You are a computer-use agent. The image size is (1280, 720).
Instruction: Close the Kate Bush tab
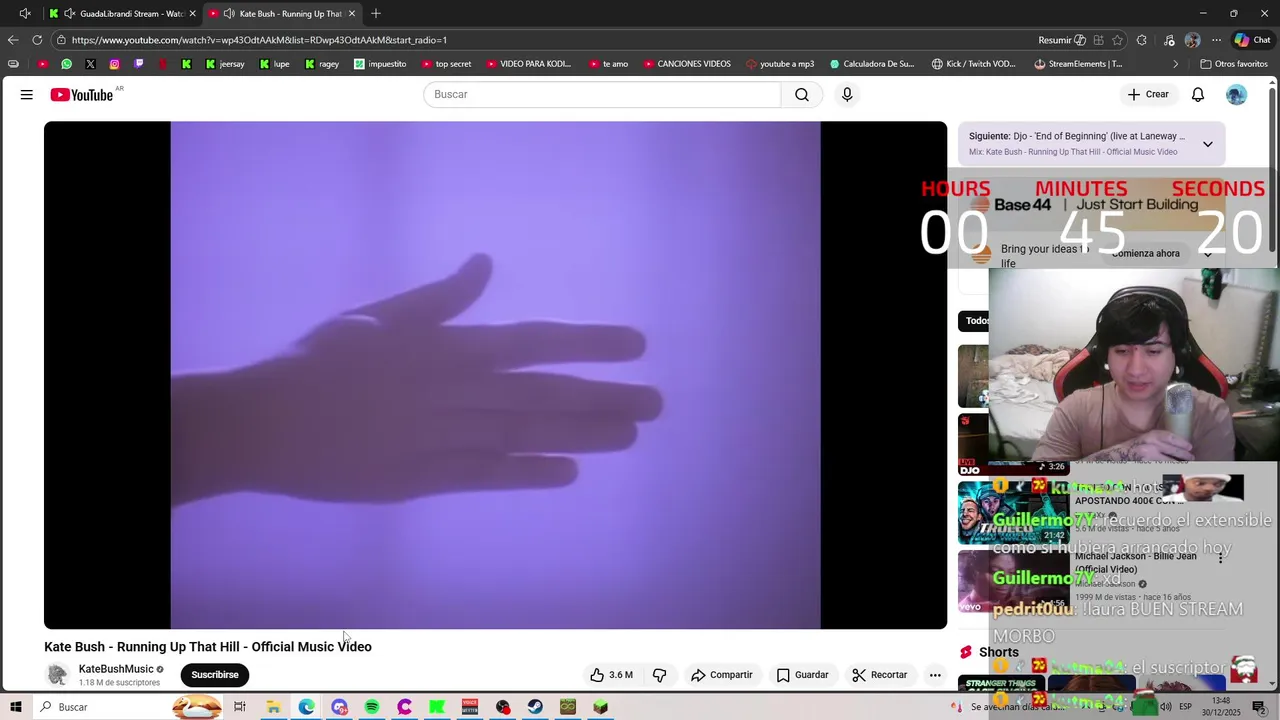[x=352, y=14]
